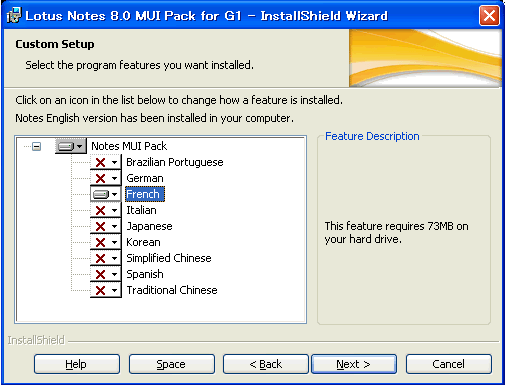The image size is (507, 385).
Task: Select the Spanish feature
Action: click(x=145, y=274)
